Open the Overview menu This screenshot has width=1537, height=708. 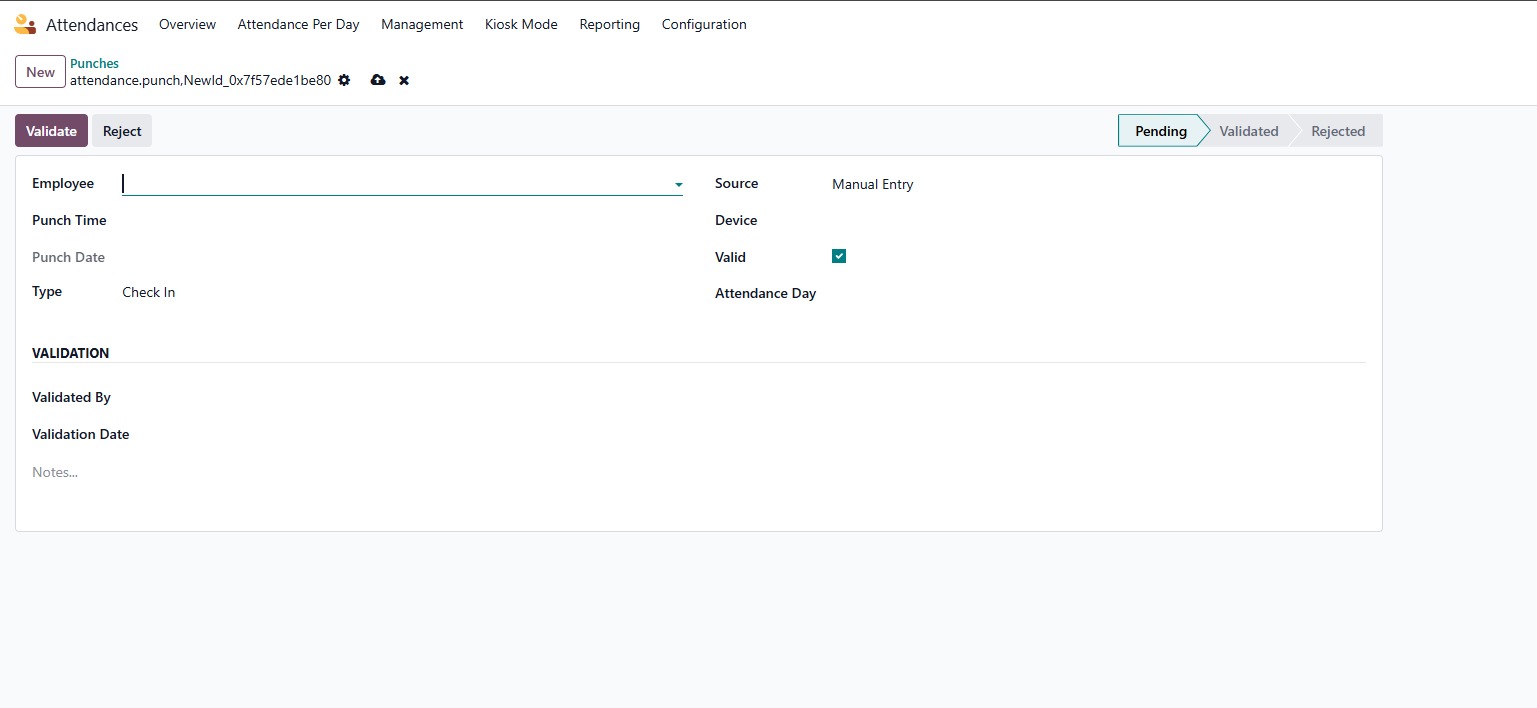click(x=187, y=24)
